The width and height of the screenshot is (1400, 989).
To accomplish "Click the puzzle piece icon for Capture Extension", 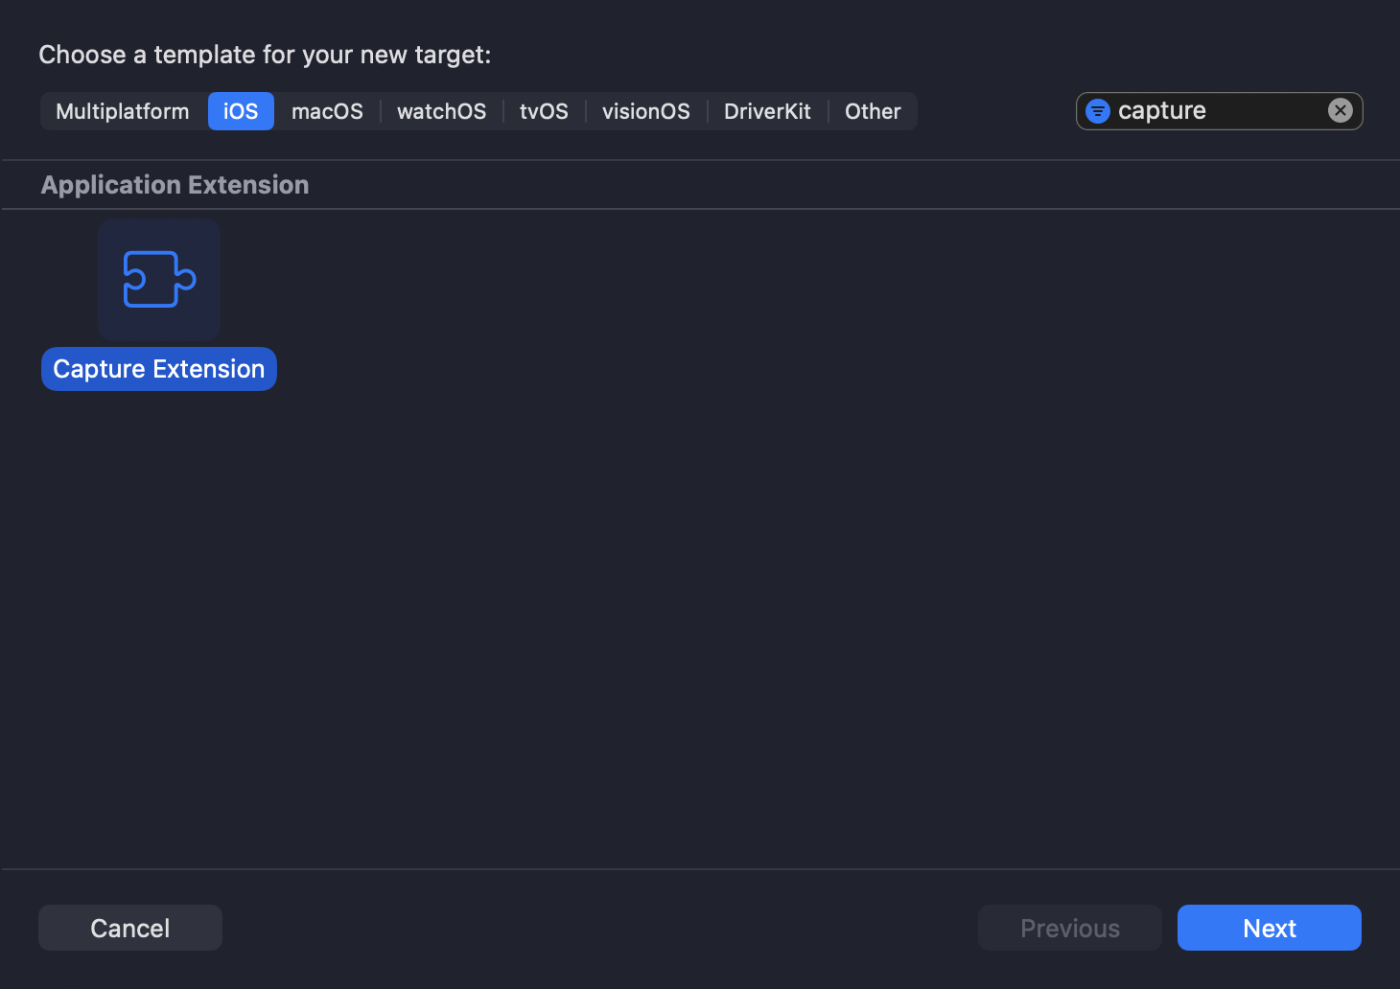I will click(158, 280).
